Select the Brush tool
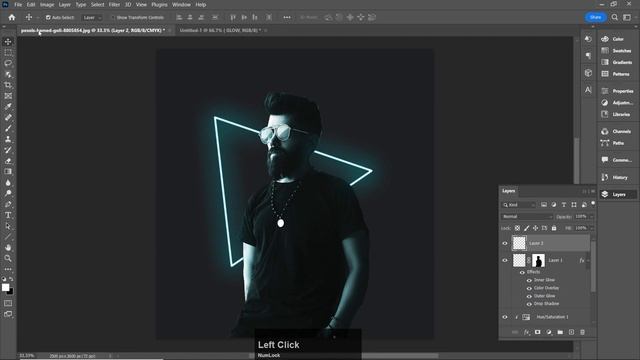640x360 pixels. click(8, 128)
